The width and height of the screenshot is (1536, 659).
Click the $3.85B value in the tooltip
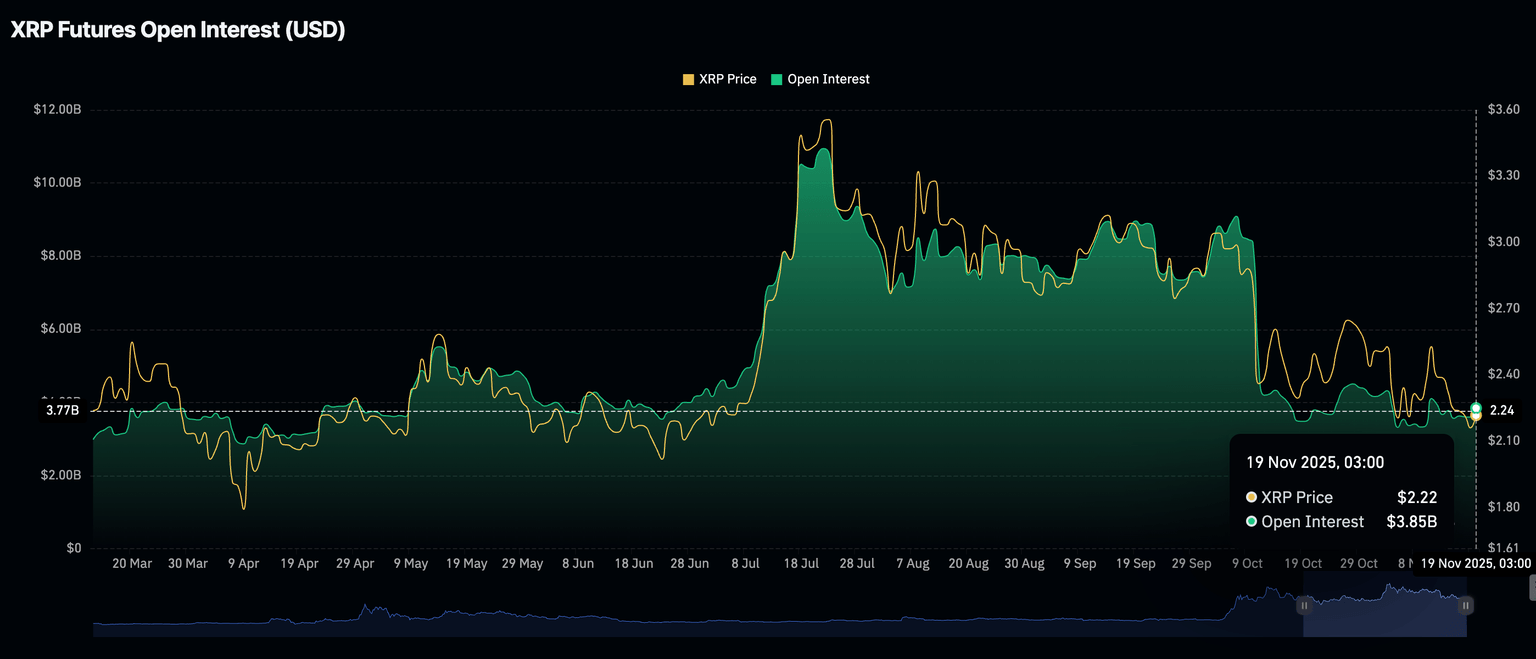pos(1411,522)
